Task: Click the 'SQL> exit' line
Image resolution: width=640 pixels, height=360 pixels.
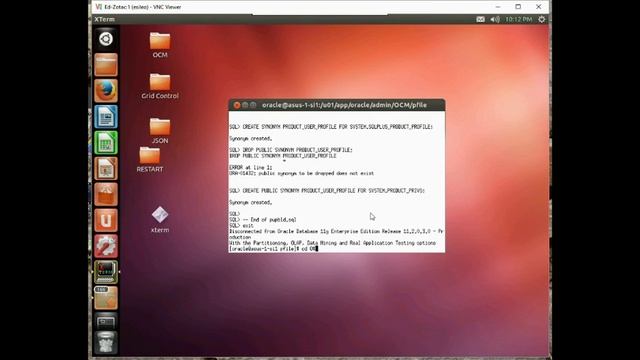Action: tap(242, 225)
